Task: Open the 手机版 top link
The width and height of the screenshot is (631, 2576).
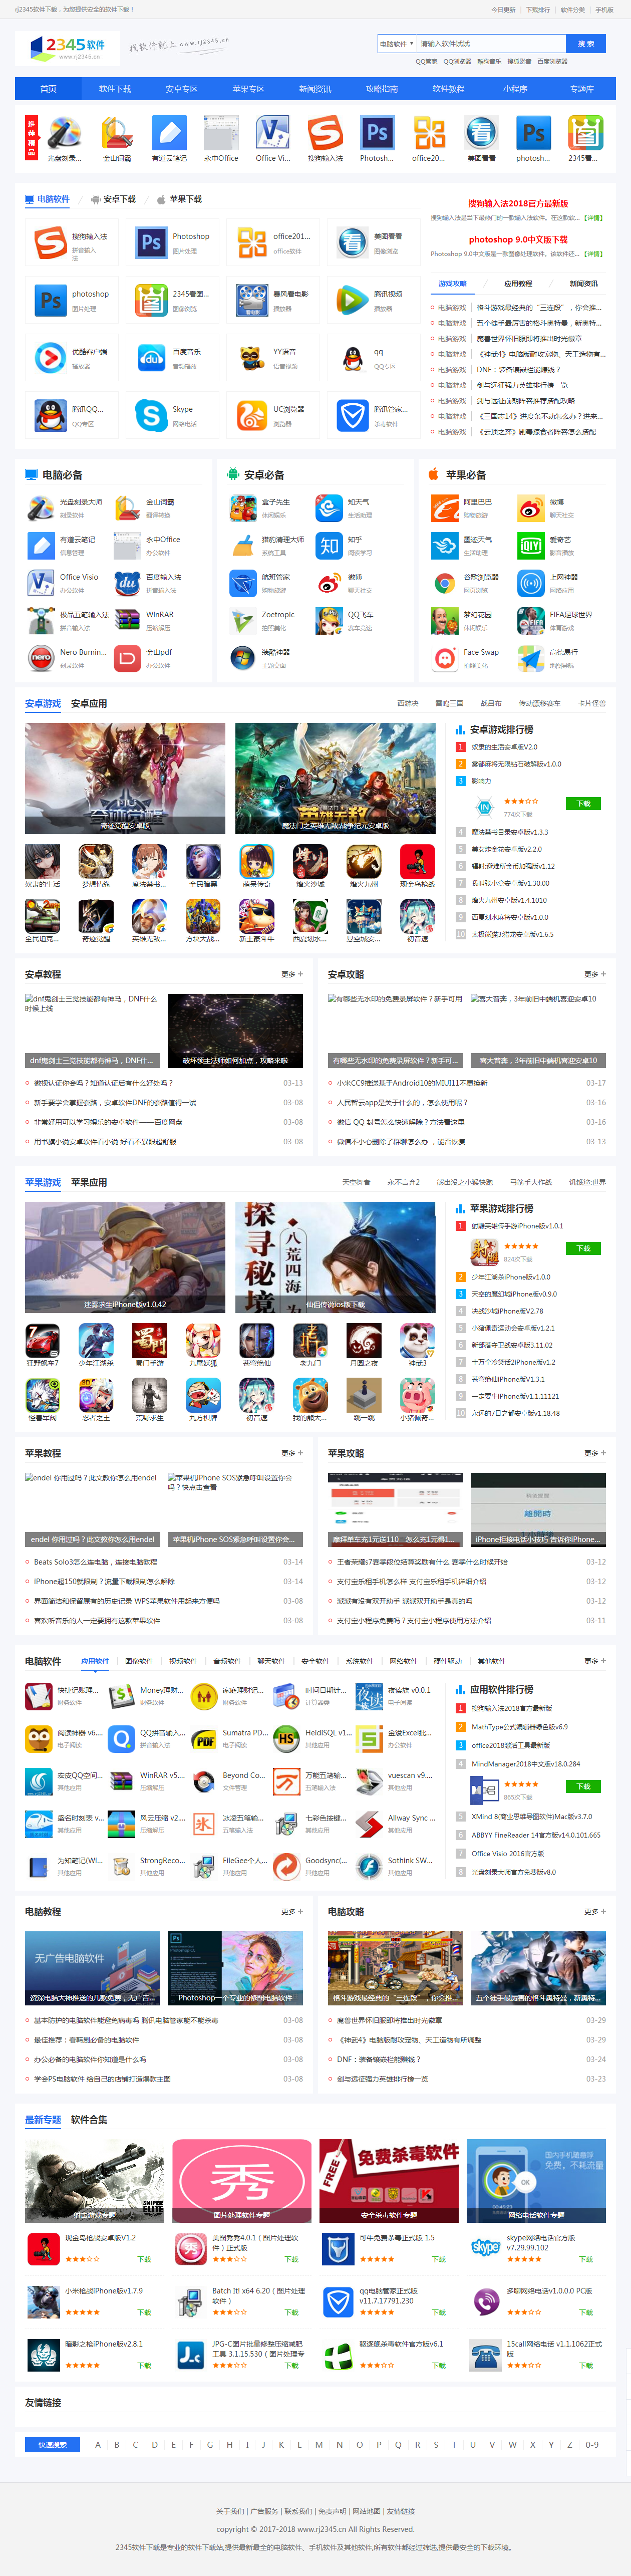Action: coord(605,10)
